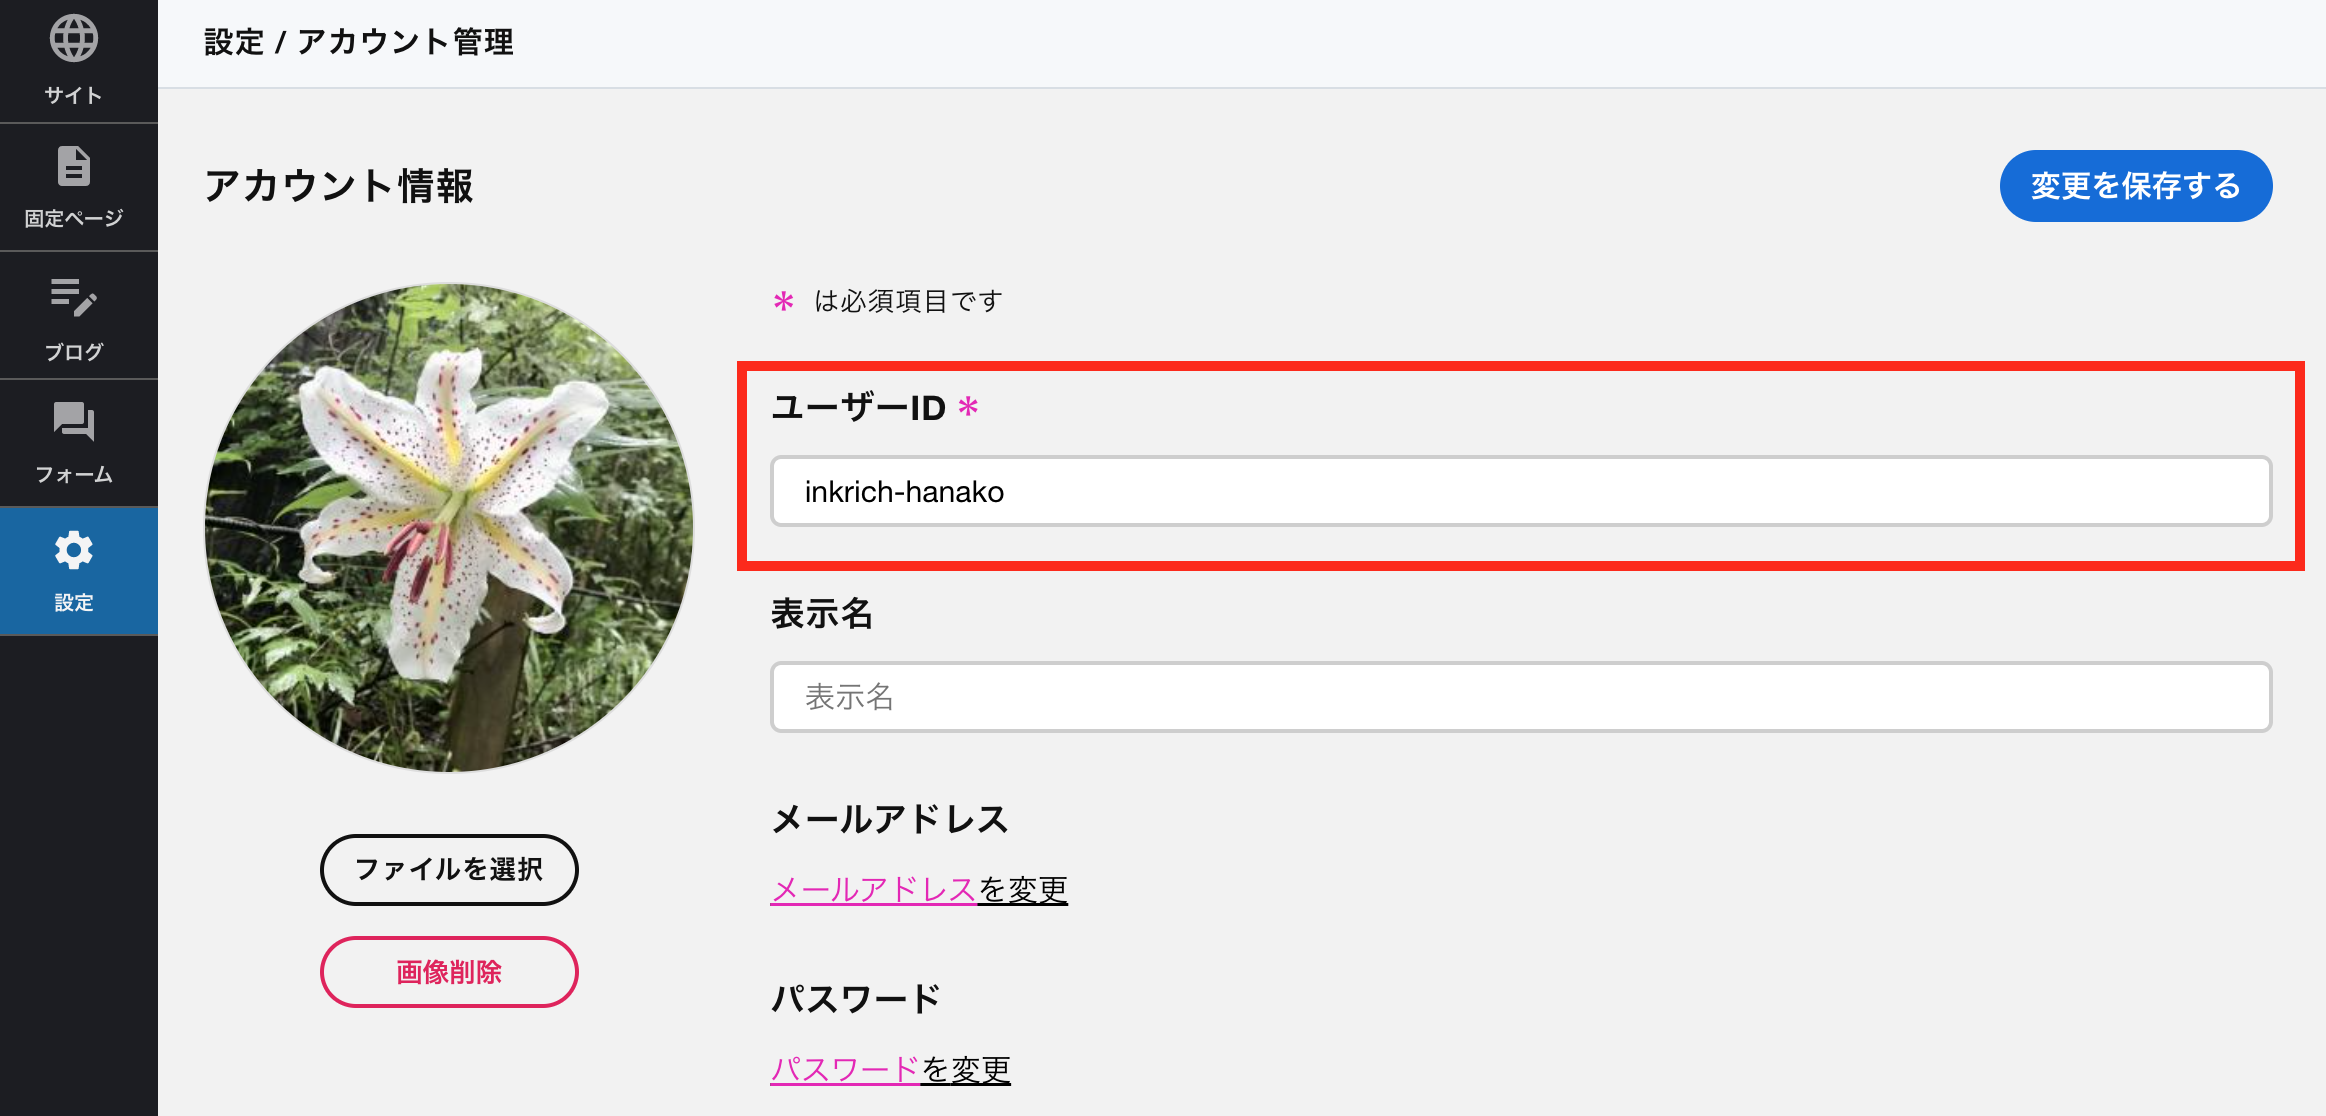This screenshot has width=2326, height=1116.
Task: Click アカウント情報 heading
Action: click(x=339, y=186)
